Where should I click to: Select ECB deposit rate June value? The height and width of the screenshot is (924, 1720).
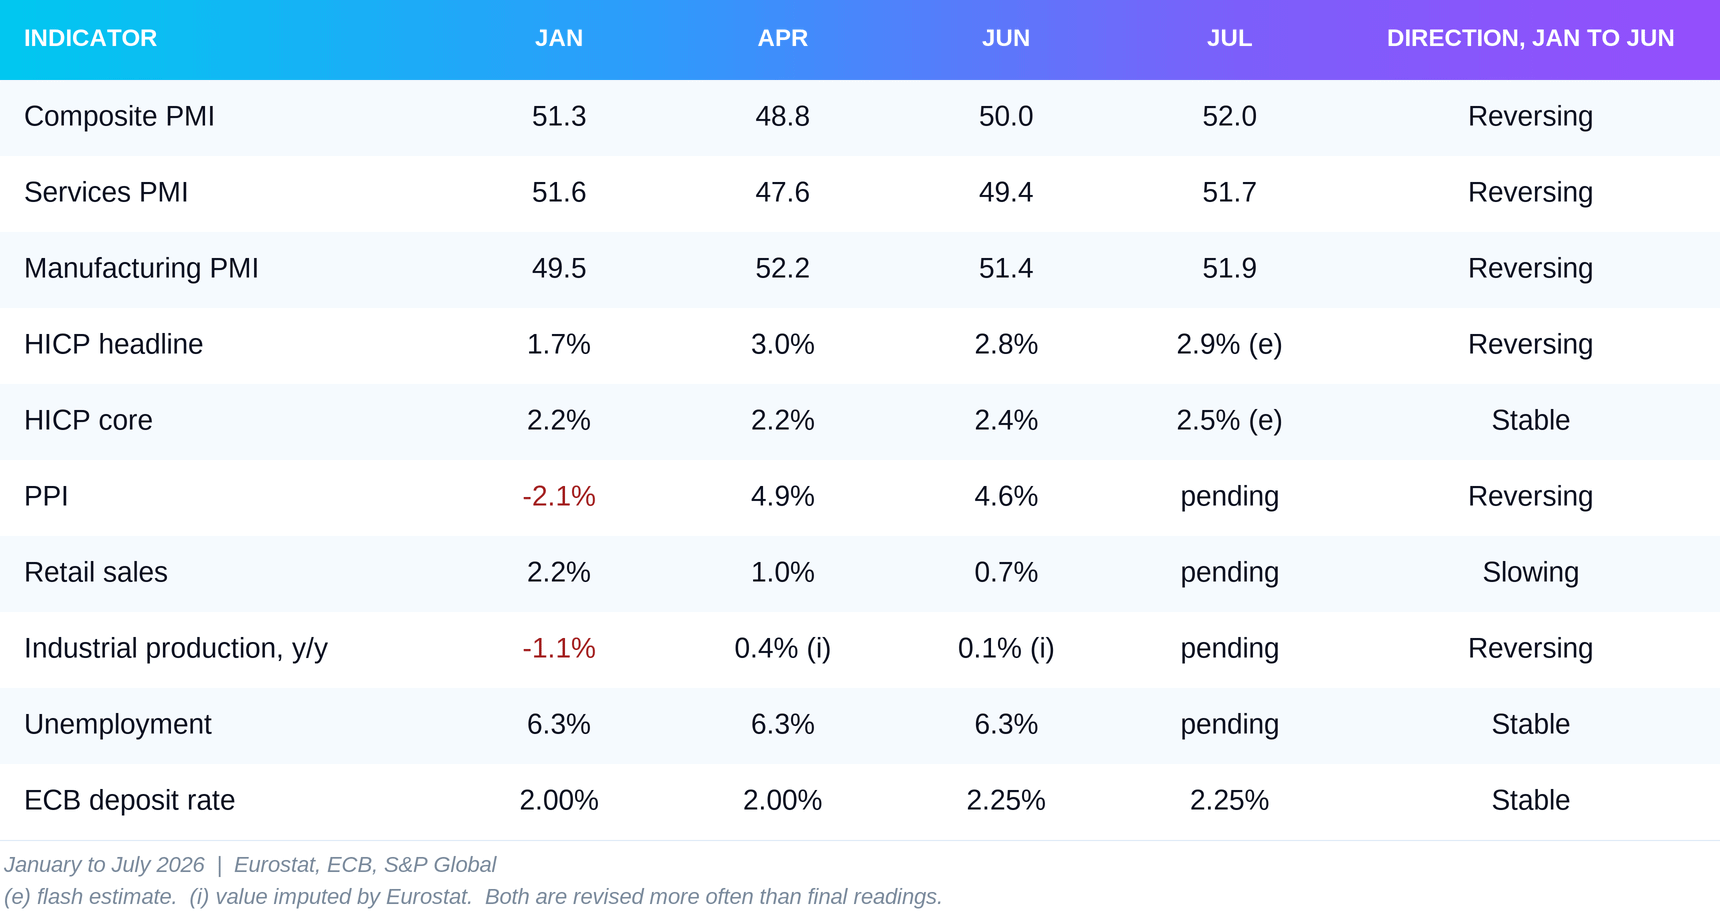pos(1006,800)
